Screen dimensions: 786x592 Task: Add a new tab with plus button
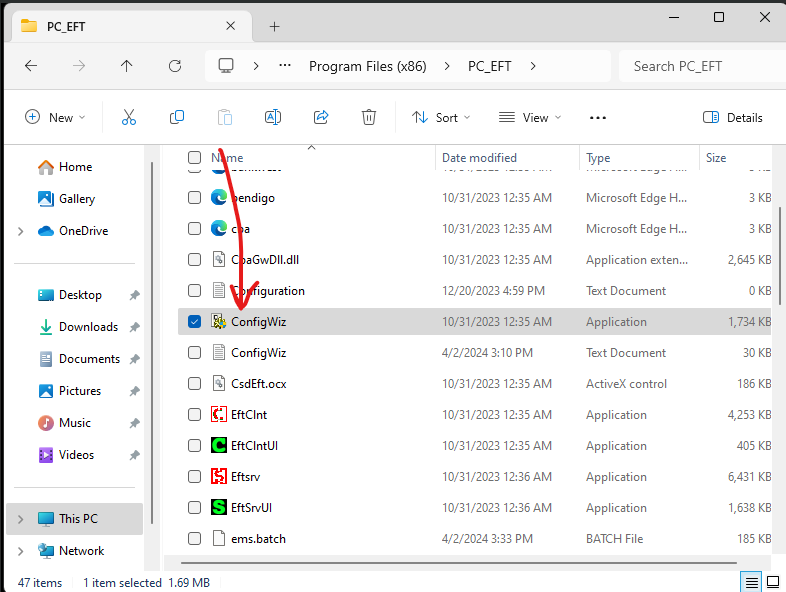(x=274, y=26)
